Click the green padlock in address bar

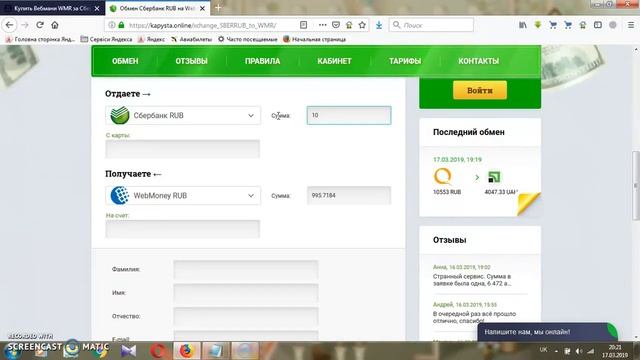click(121, 25)
